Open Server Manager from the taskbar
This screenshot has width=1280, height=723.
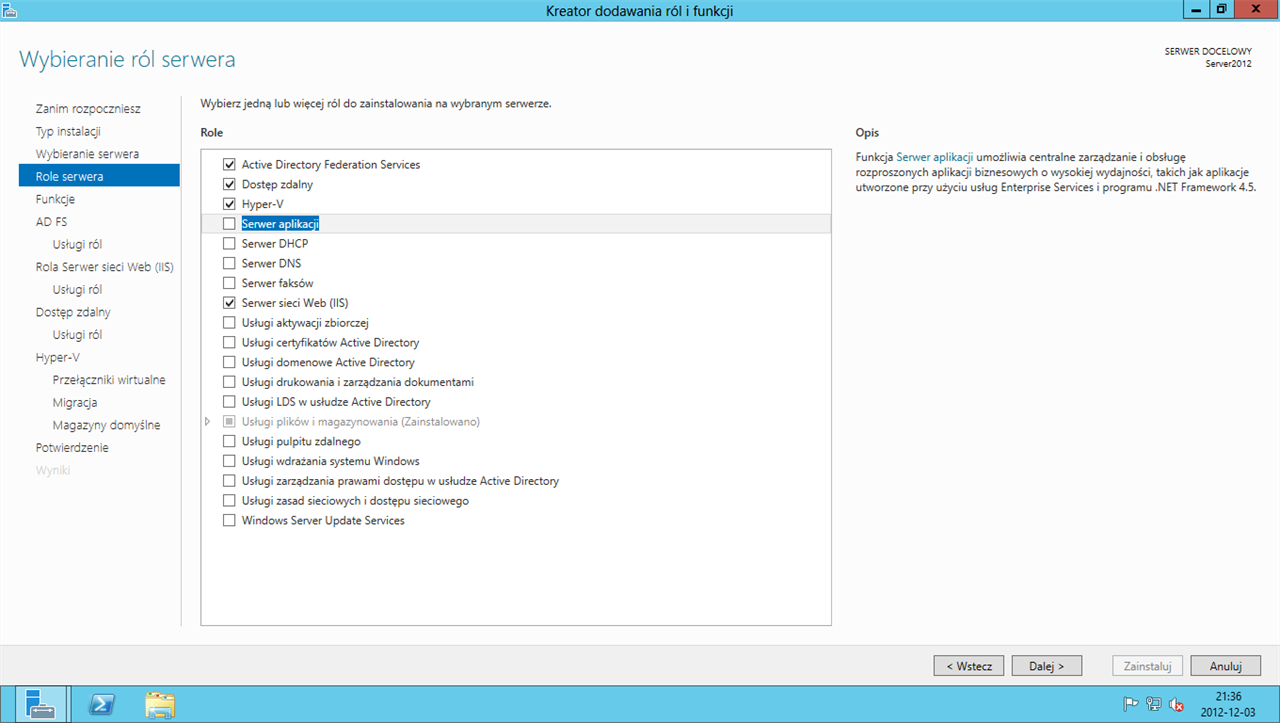[41, 704]
